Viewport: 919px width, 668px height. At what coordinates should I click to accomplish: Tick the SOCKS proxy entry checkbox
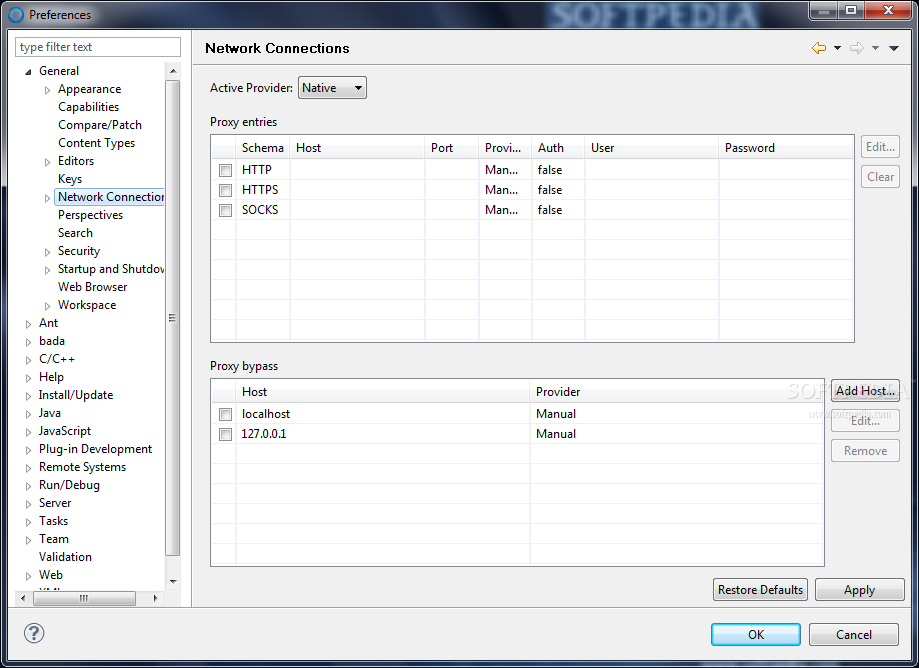tap(225, 210)
